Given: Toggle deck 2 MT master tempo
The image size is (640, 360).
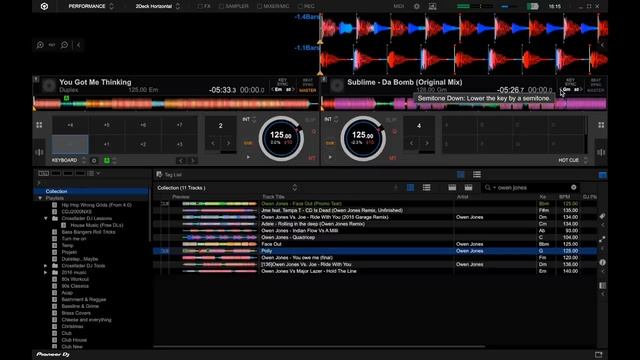Looking at the screenshot, I should pos(393,158).
